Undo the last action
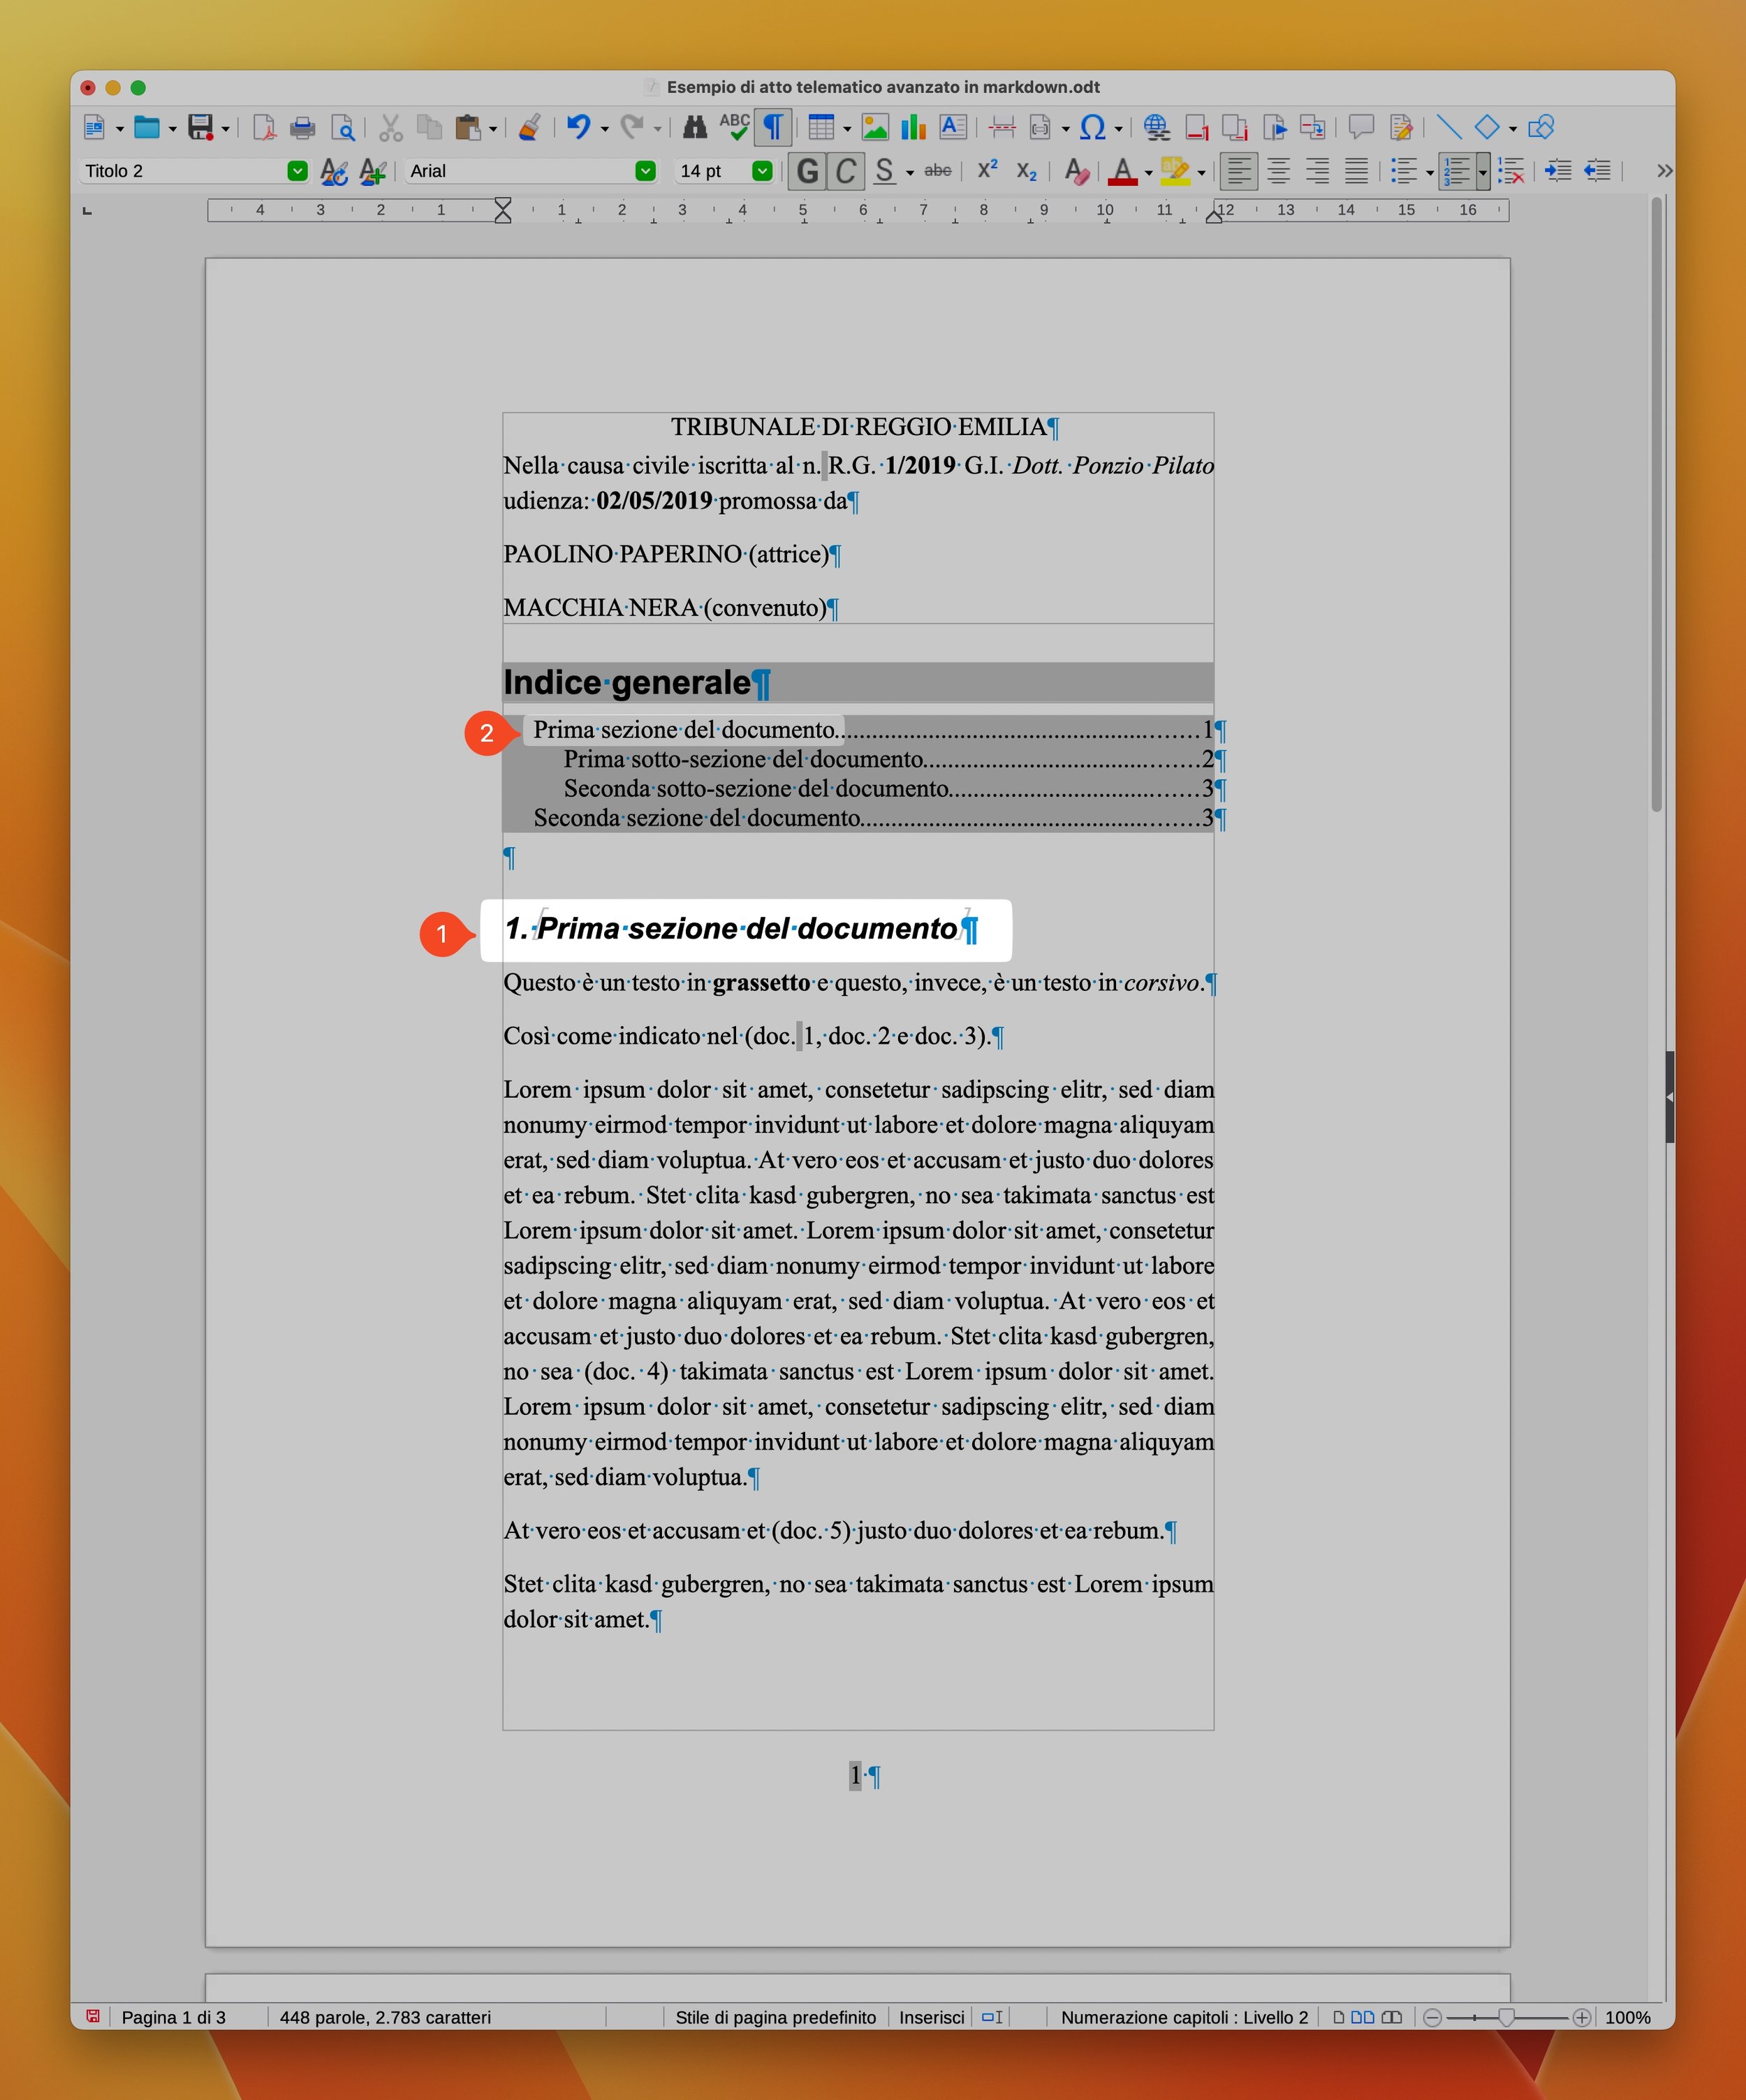This screenshot has height=2100, width=1746. click(578, 127)
